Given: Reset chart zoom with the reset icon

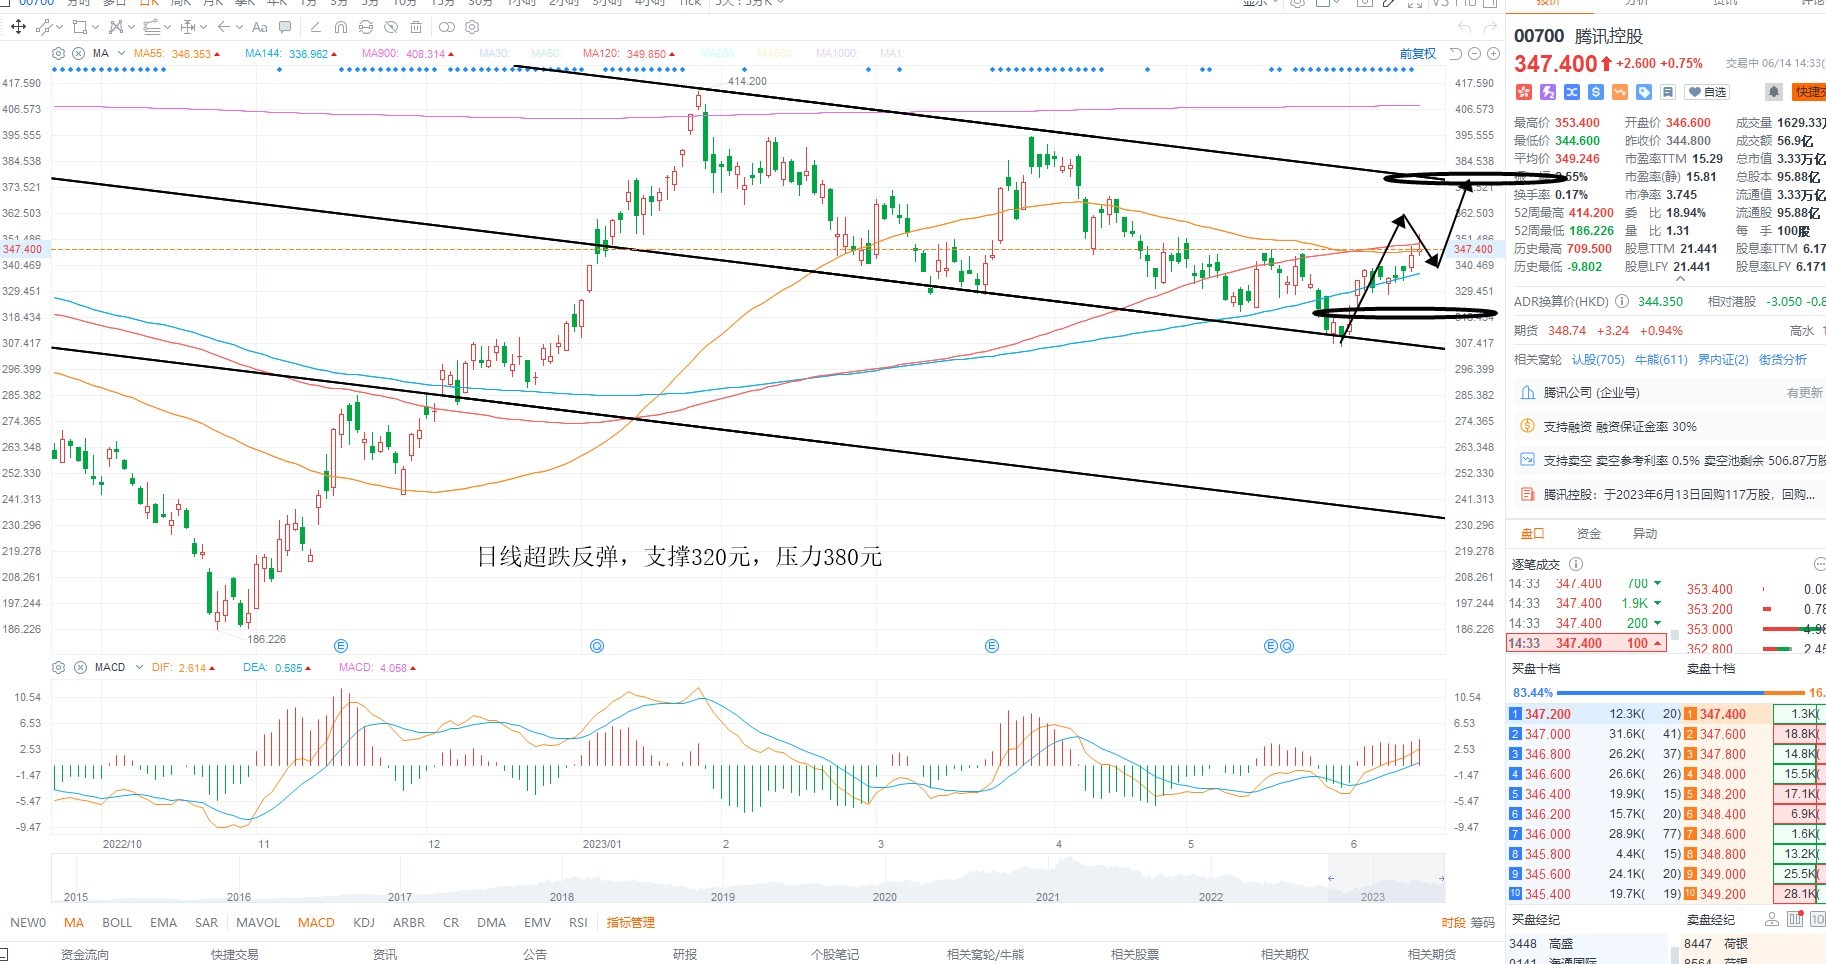Looking at the screenshot, I should [1456, 54].
